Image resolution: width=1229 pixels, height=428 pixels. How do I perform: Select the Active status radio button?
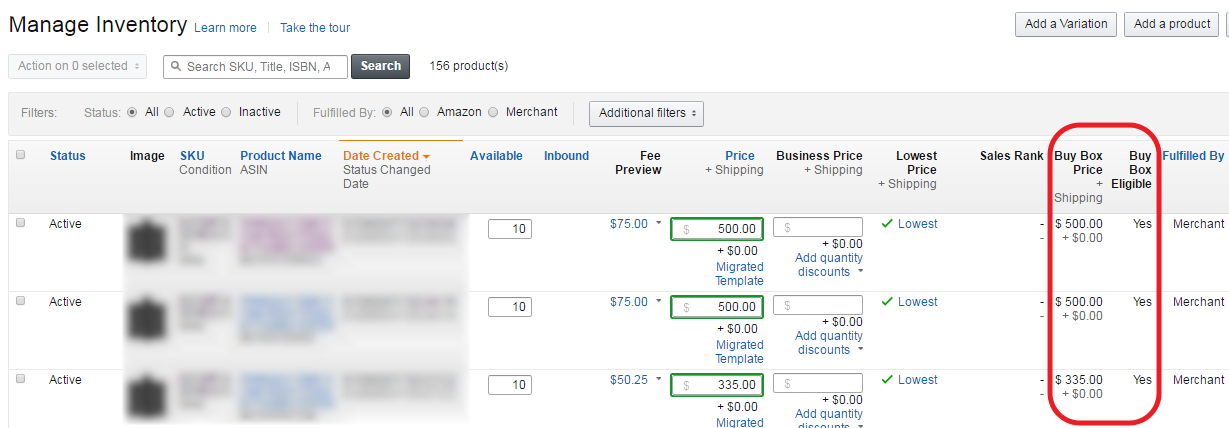pyautogui.click(x=169, y=113)
